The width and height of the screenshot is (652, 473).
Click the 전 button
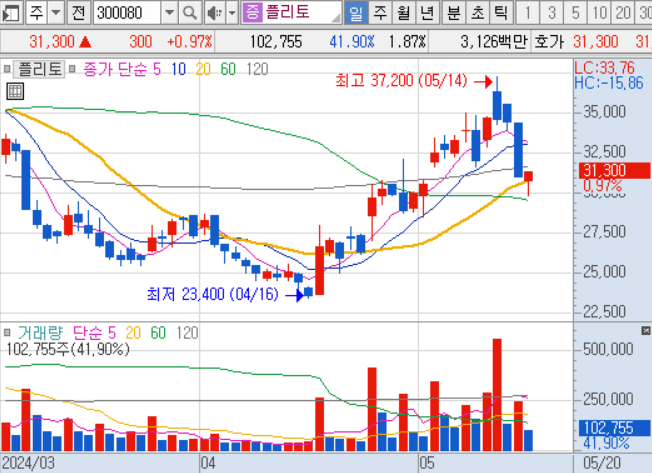click(78, 13)
